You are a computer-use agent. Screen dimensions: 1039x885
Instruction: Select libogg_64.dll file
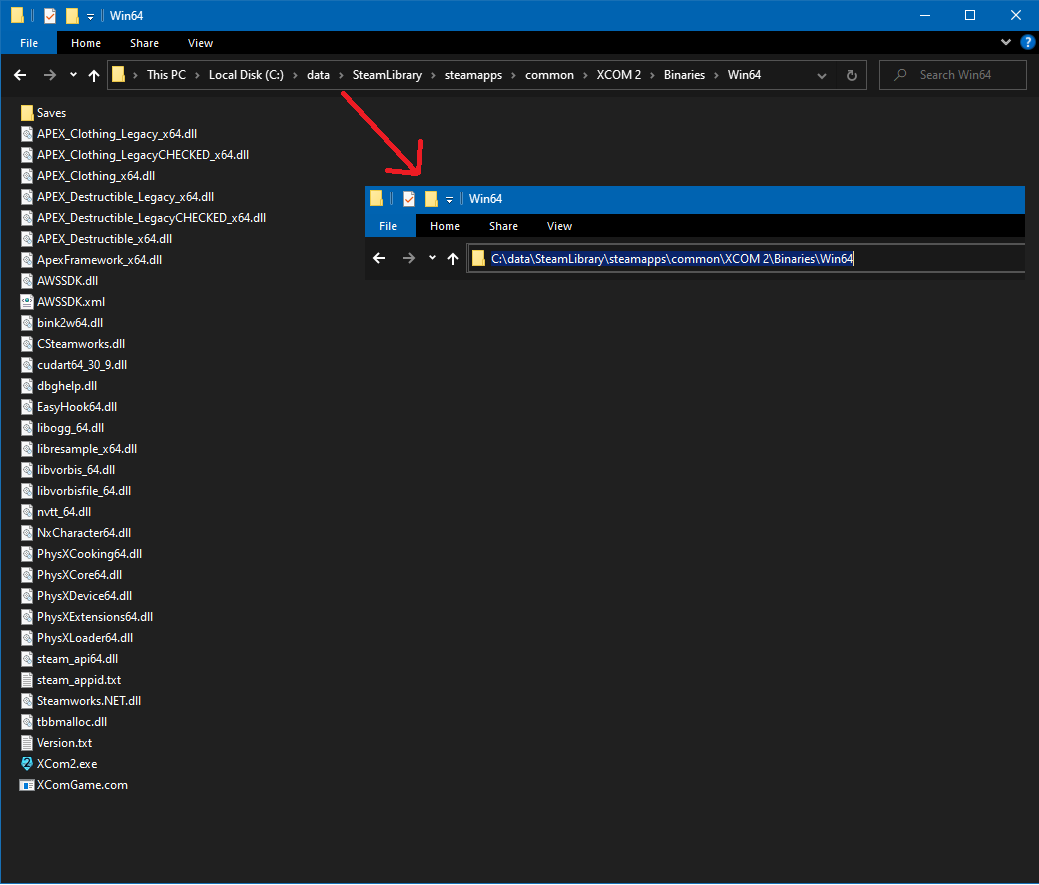pyautogui.click(x=62, y=428)
